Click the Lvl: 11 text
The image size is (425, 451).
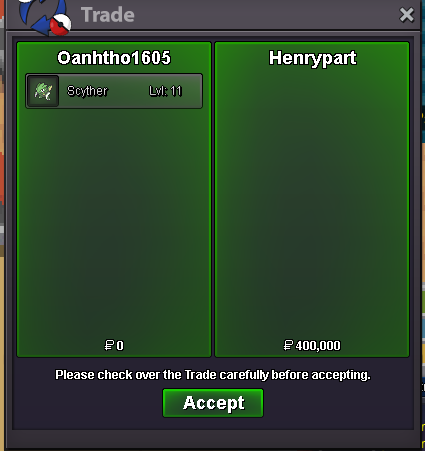[x=165, y=91]
